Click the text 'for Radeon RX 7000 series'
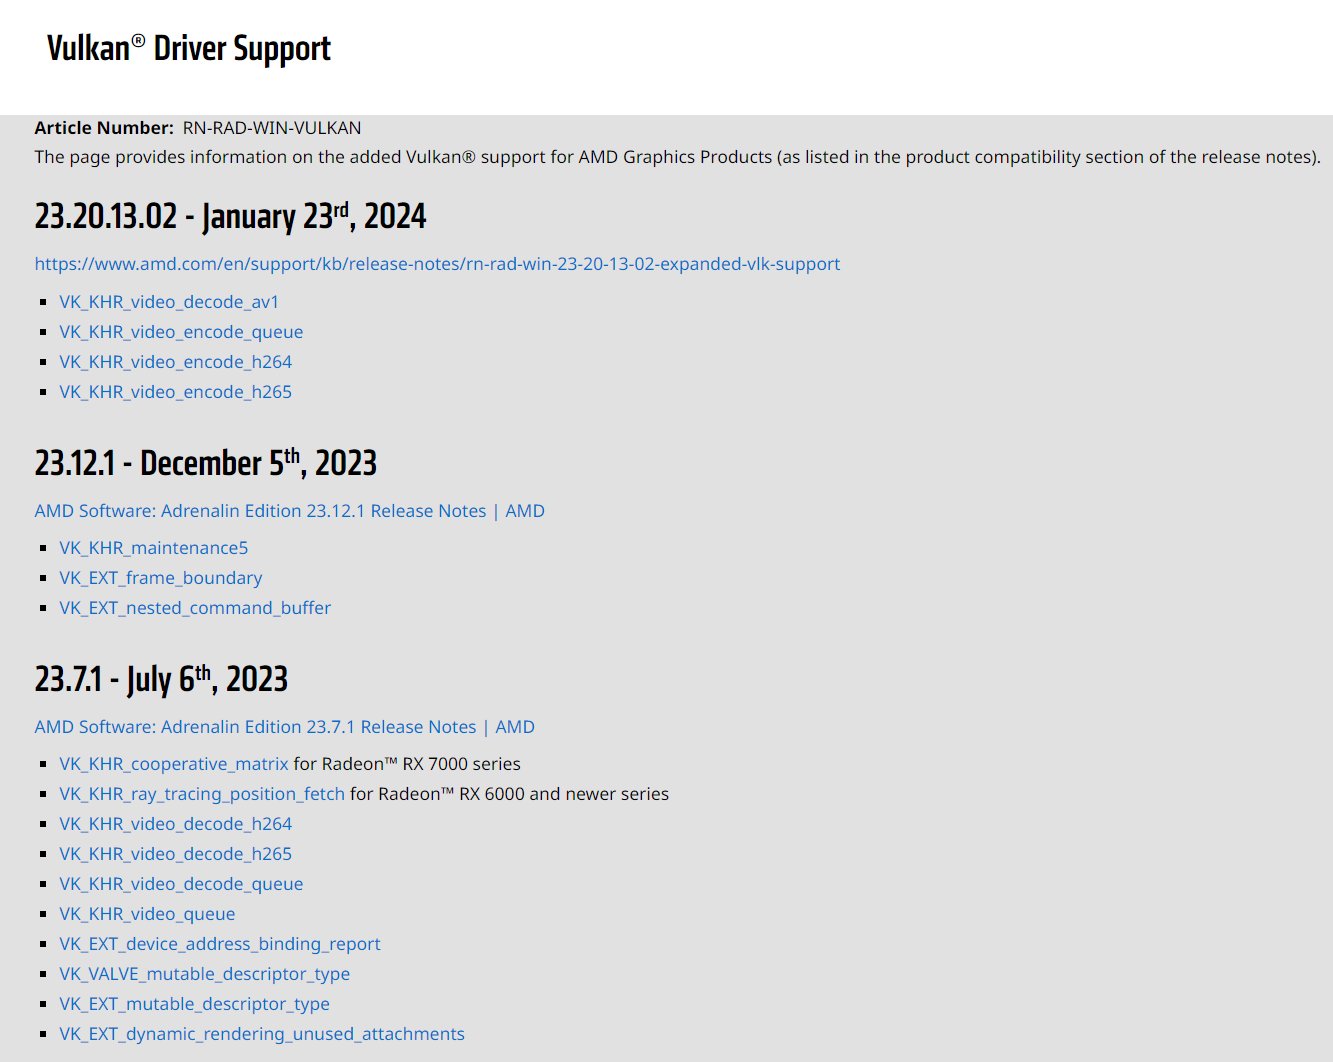The height and width of the screenshot is (1062, 1333). click(x=407, y=764)
